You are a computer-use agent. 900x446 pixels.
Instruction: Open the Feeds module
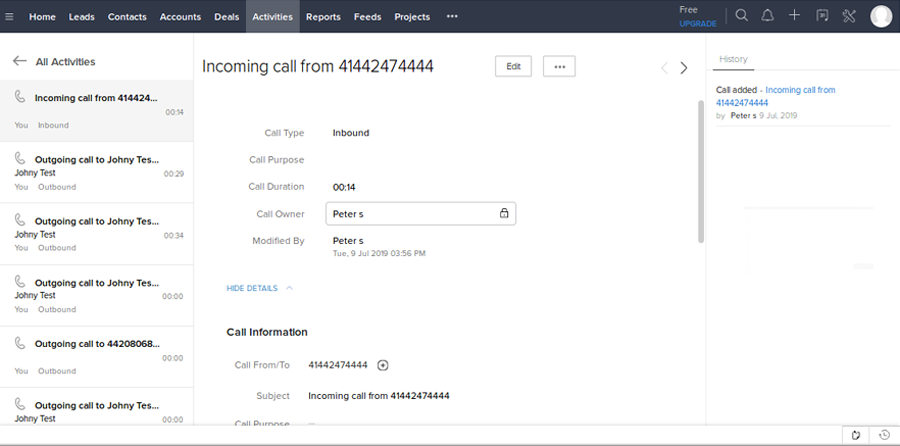click(367, 17)
